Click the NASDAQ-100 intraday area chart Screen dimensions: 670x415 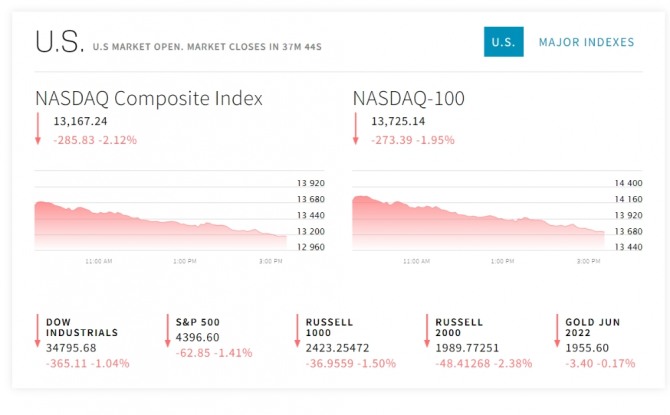click(478, 220)
